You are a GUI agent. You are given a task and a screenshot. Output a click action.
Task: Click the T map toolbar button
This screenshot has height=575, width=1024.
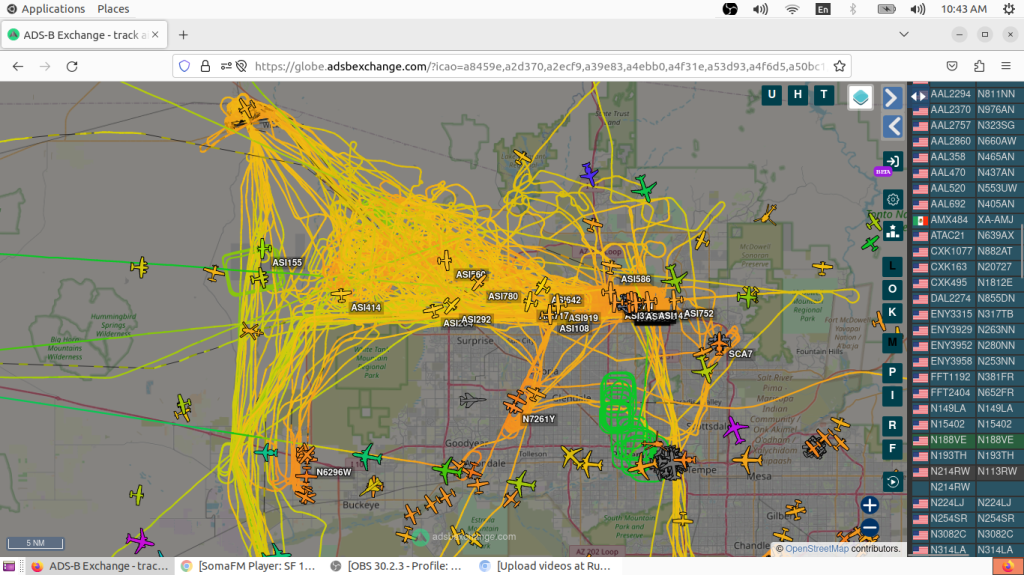pyautogui.click(x=824, y=95)
